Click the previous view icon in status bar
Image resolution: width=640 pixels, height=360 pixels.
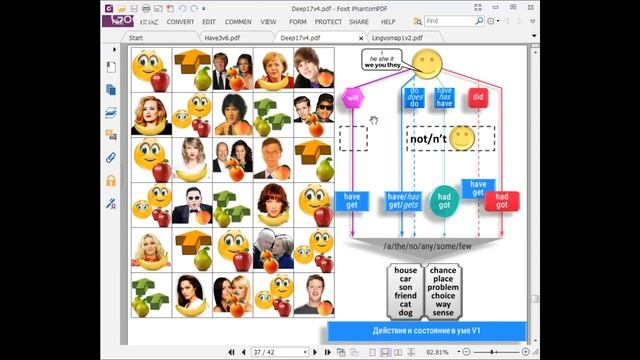pyautogui.click(x=341, y=352)
